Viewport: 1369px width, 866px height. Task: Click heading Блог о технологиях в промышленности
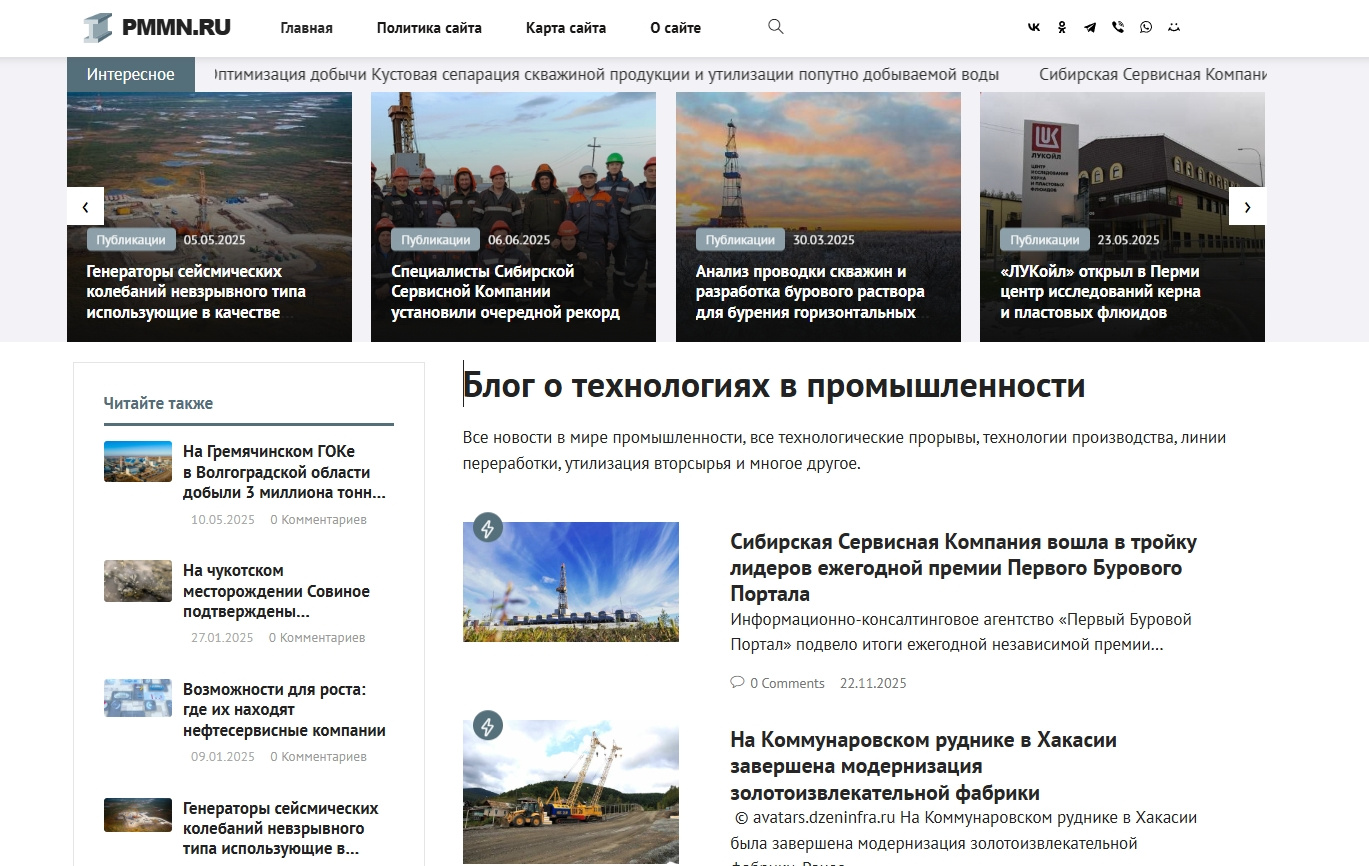click(774, 386)
